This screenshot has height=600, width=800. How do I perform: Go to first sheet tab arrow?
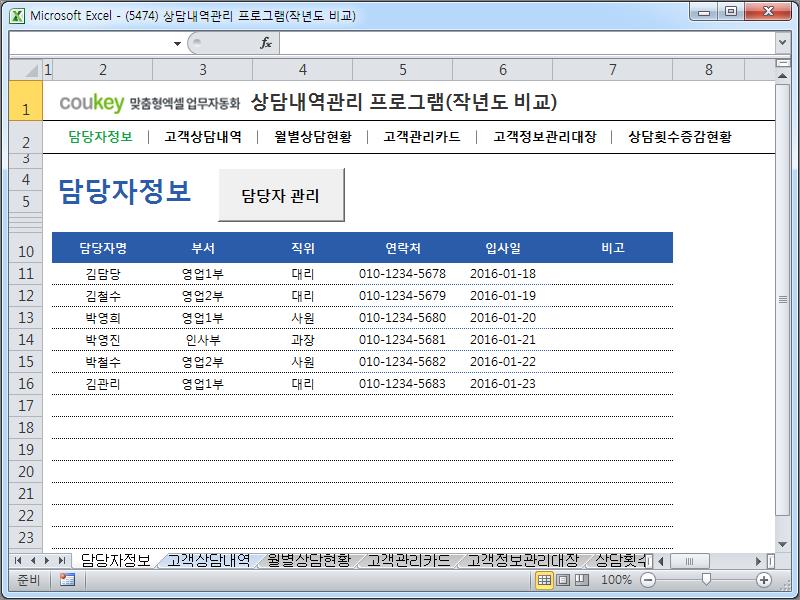coord(18,560)
